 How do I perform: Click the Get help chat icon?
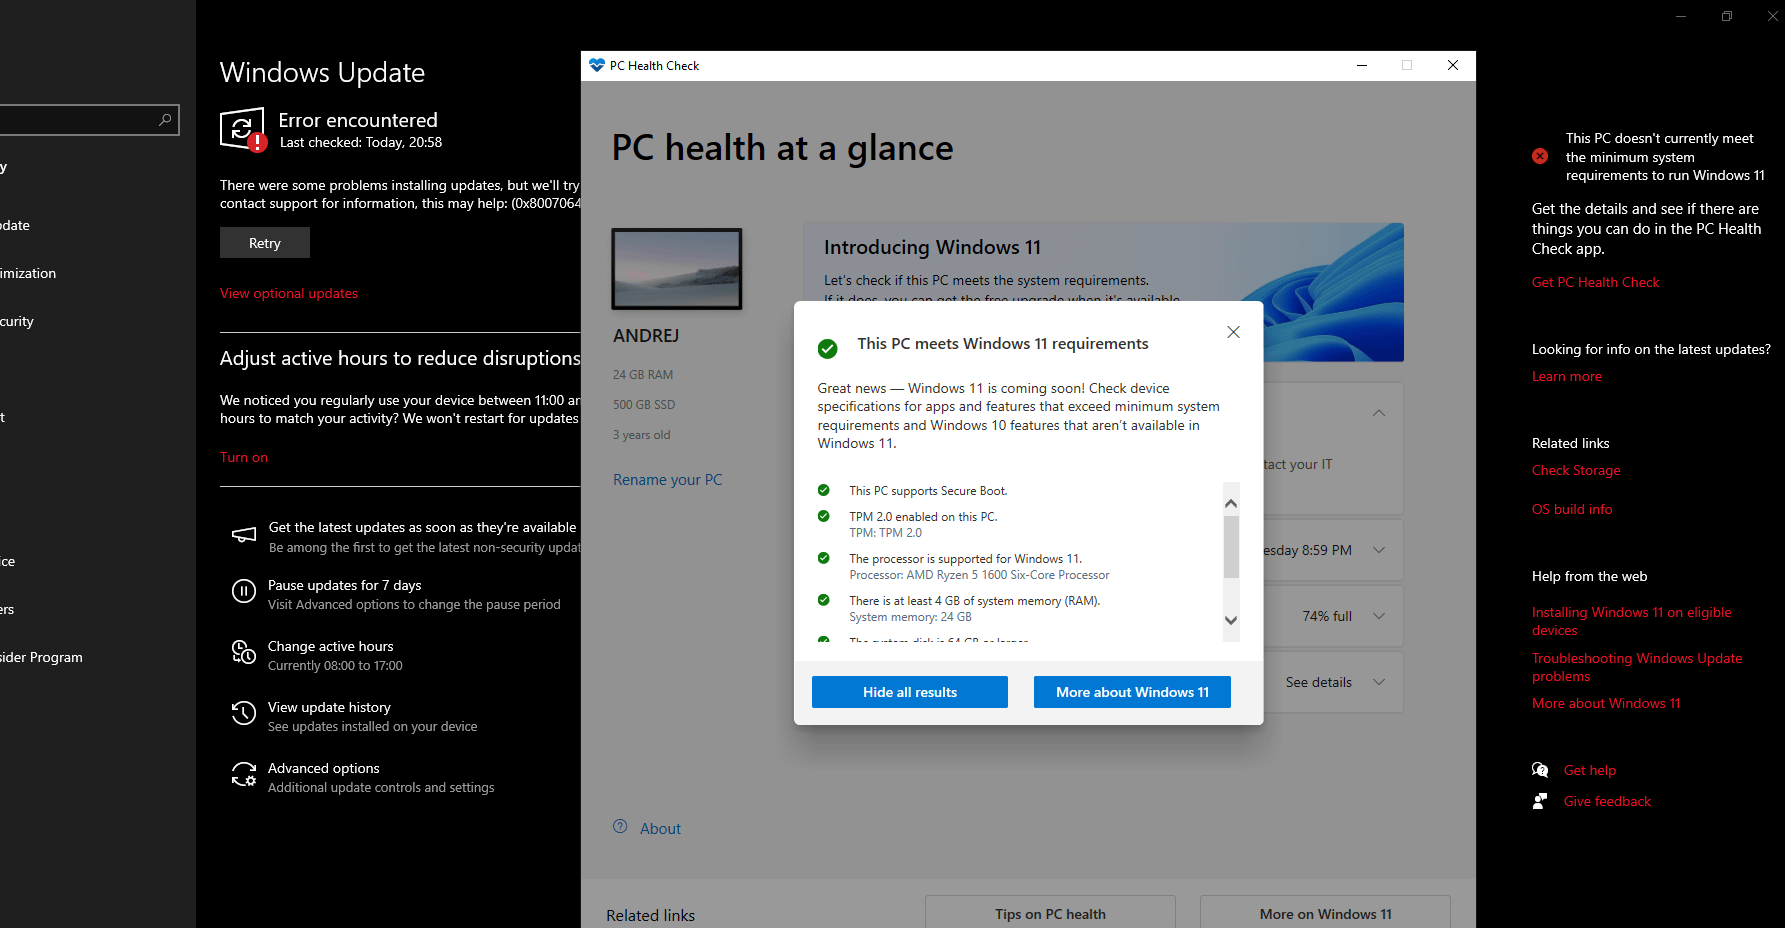pos(1540,770)
